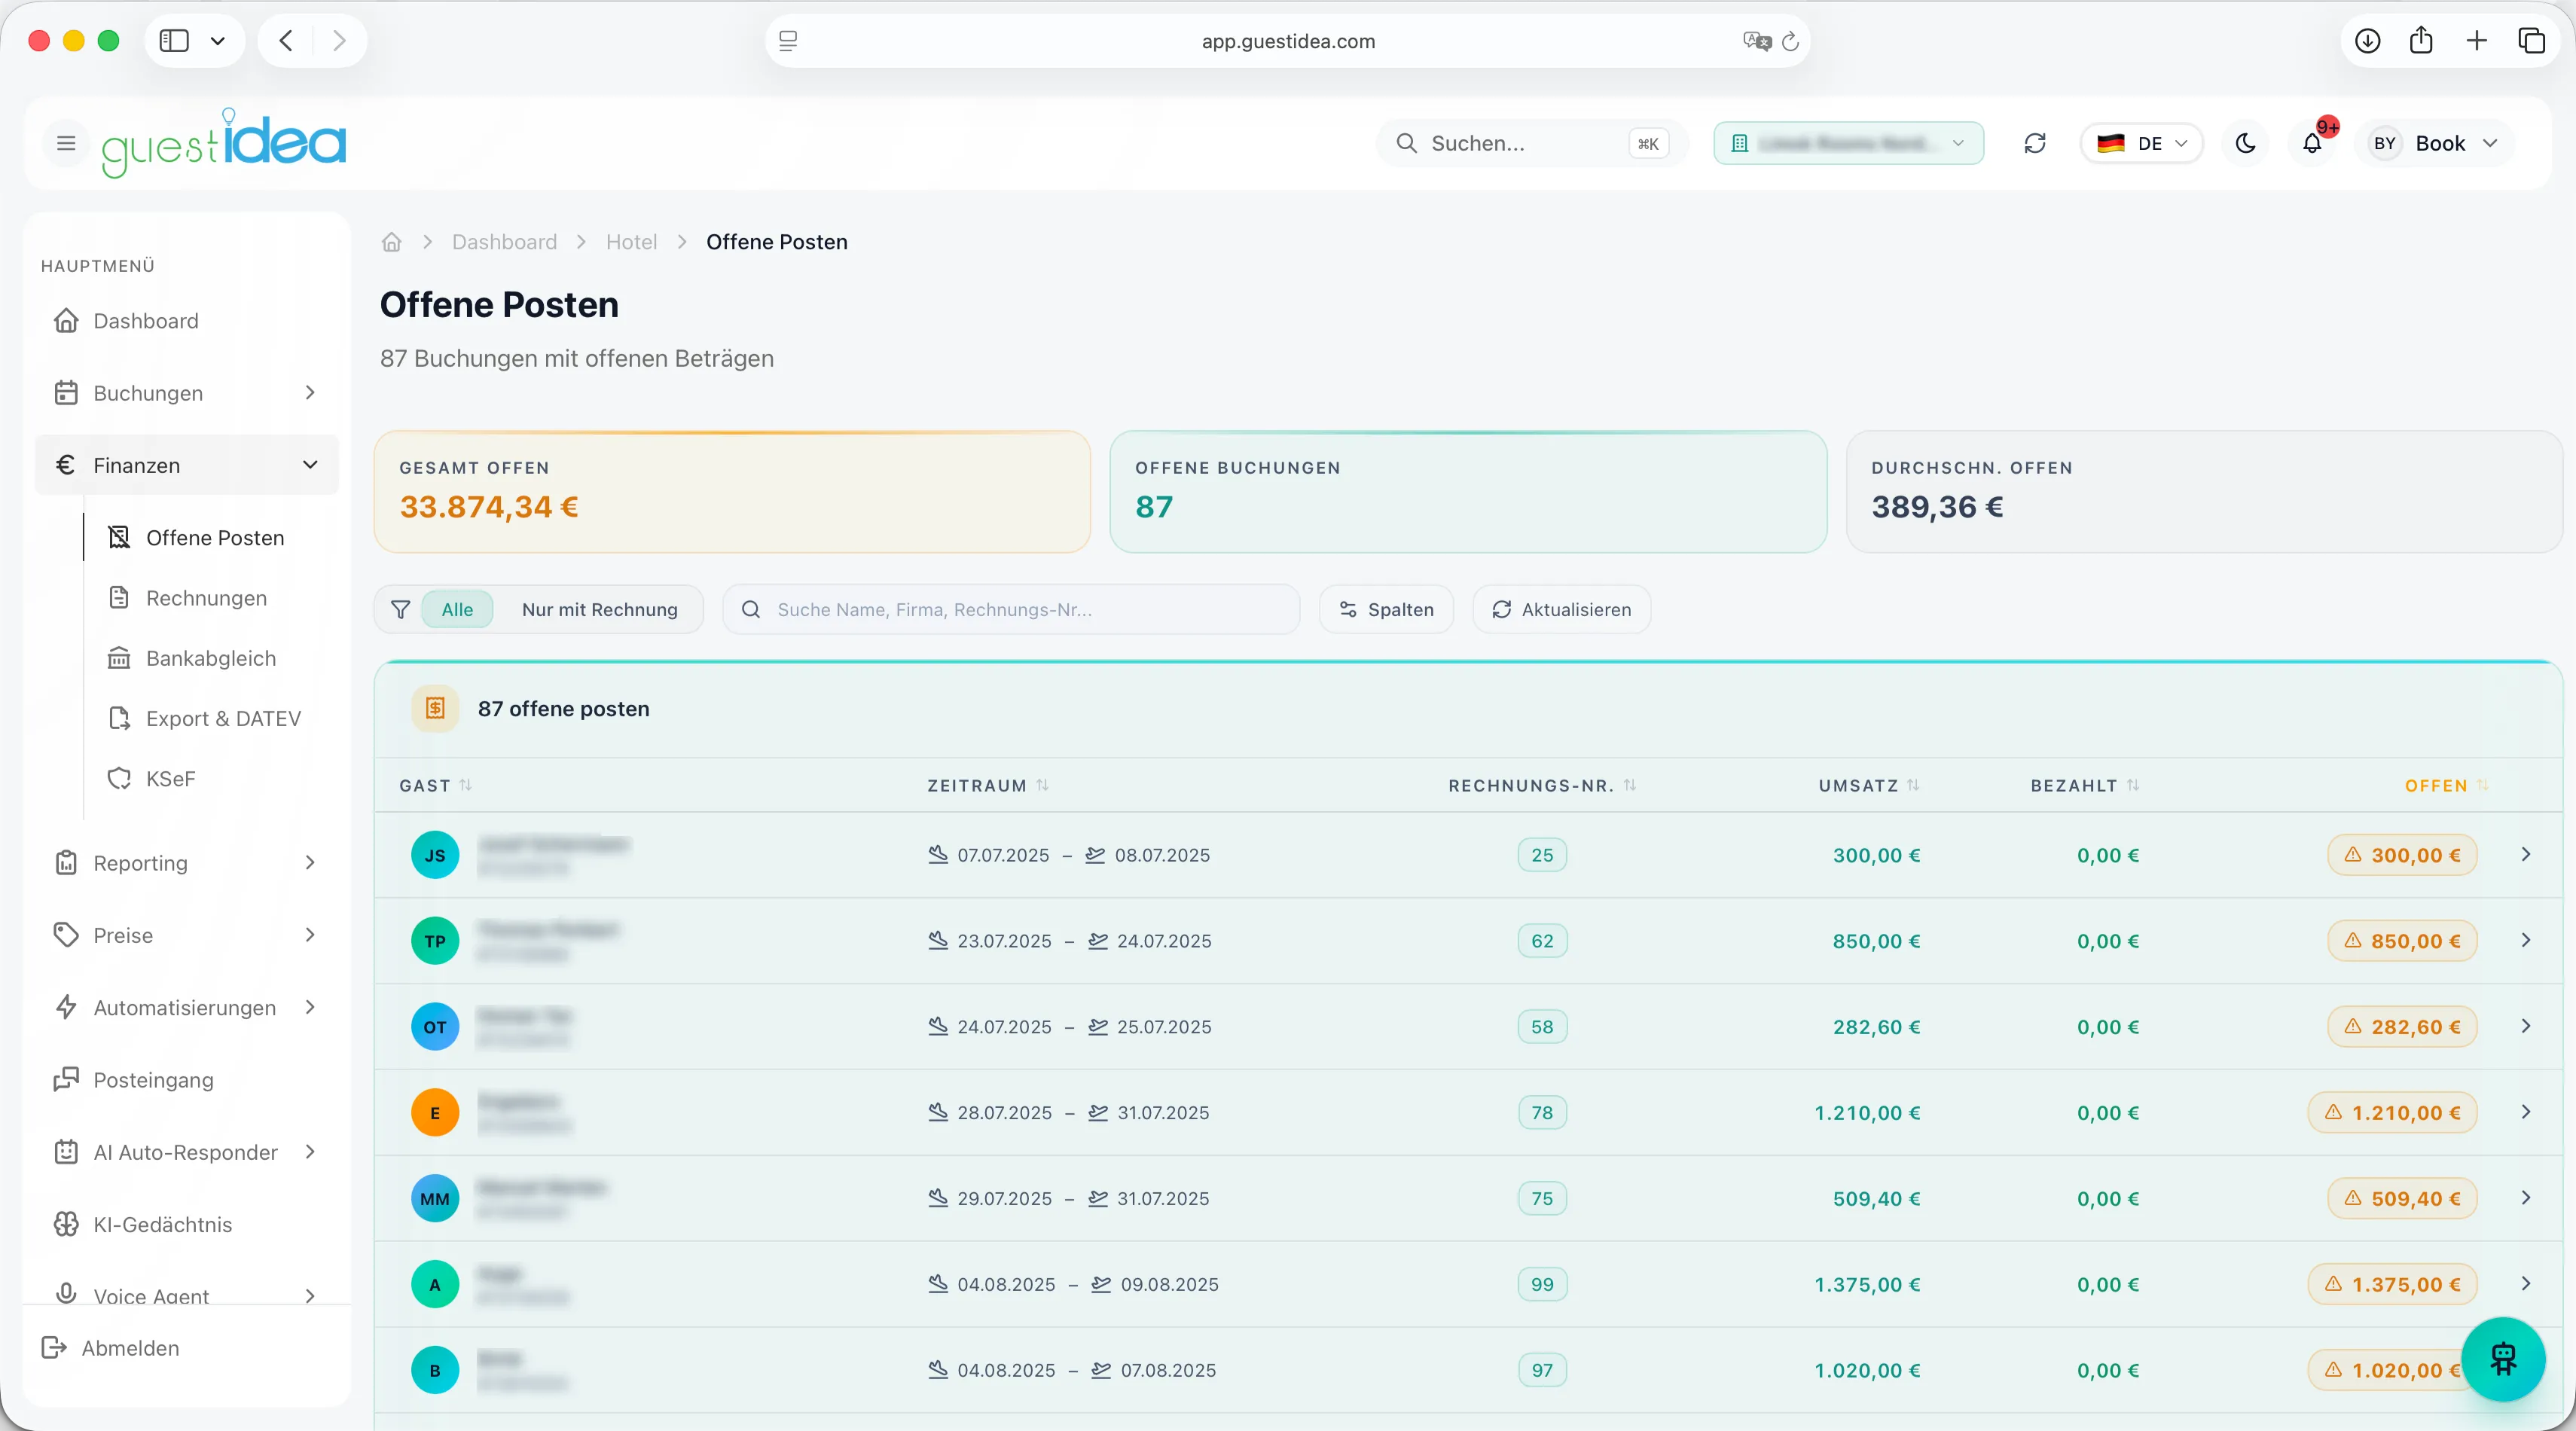The height and width of the screenshot is (1431, 2576).
Task: Collapse the Finanzen menu section
Action: pyautogui.click(x=186, y=465)
